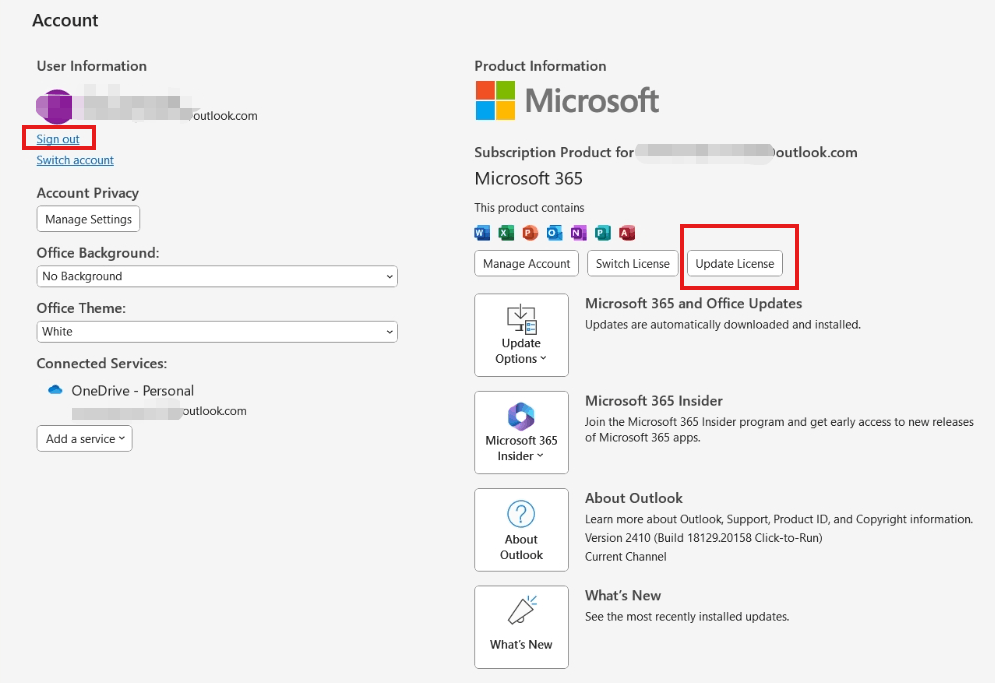Screen dimensions: 995x683
Task: Click the PowerPoint icon under product contents
Action: click(528, 232)
